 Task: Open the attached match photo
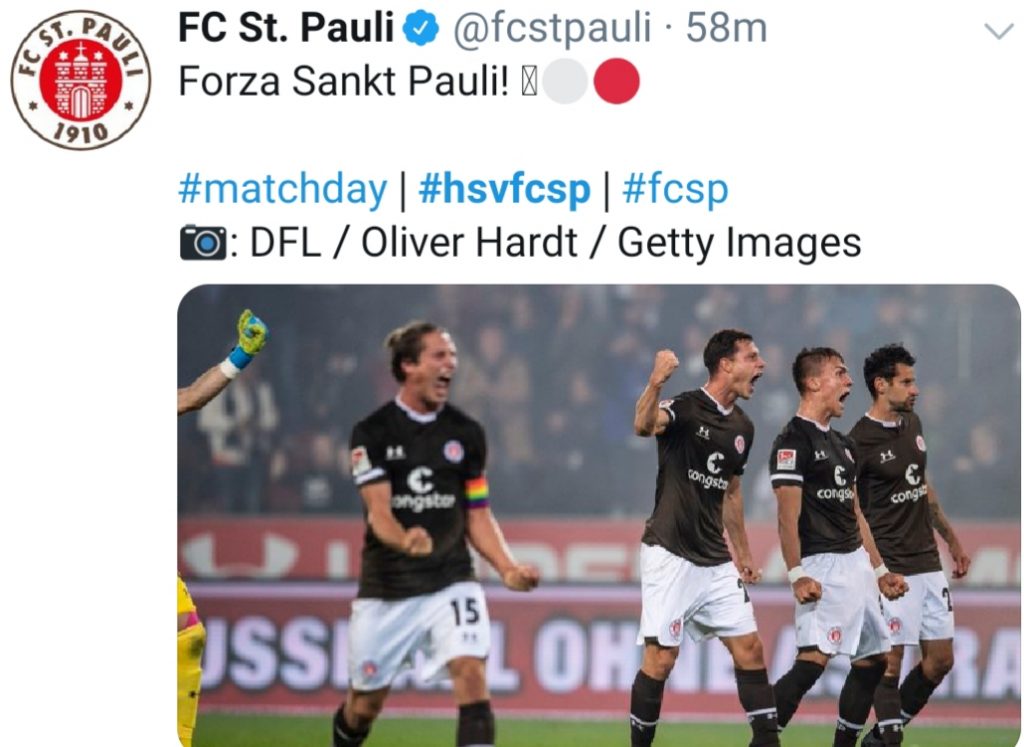pos(599,516)
